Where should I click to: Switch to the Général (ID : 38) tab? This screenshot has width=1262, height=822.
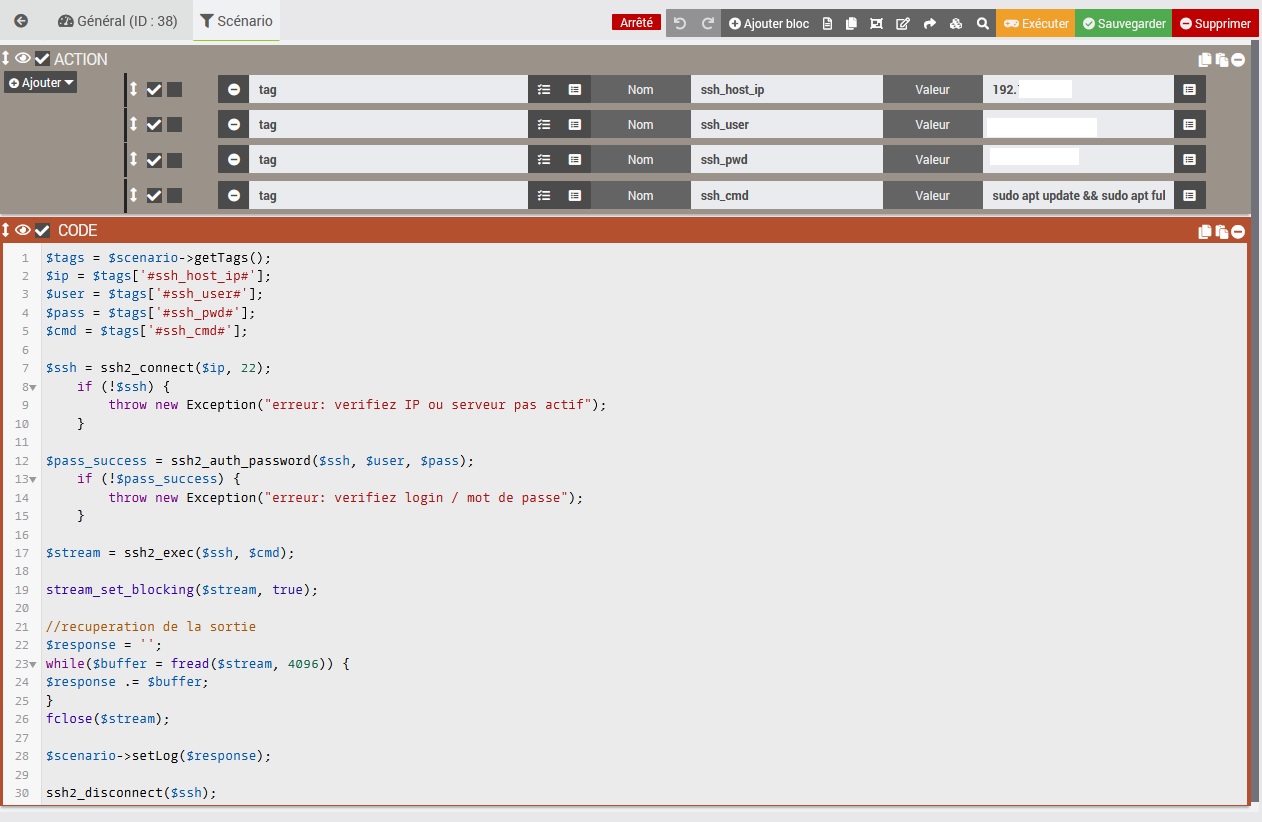click(117, 21)
